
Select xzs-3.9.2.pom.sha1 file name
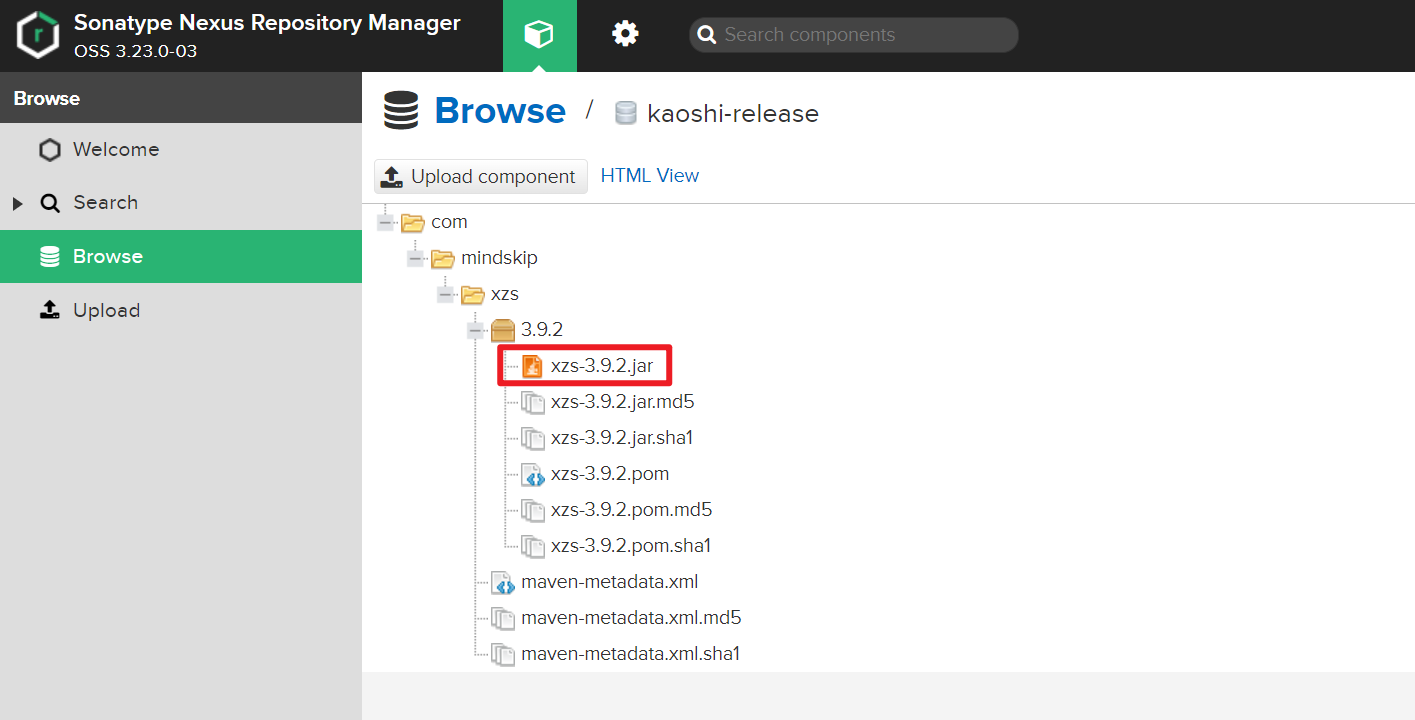(x=631, y=546)
